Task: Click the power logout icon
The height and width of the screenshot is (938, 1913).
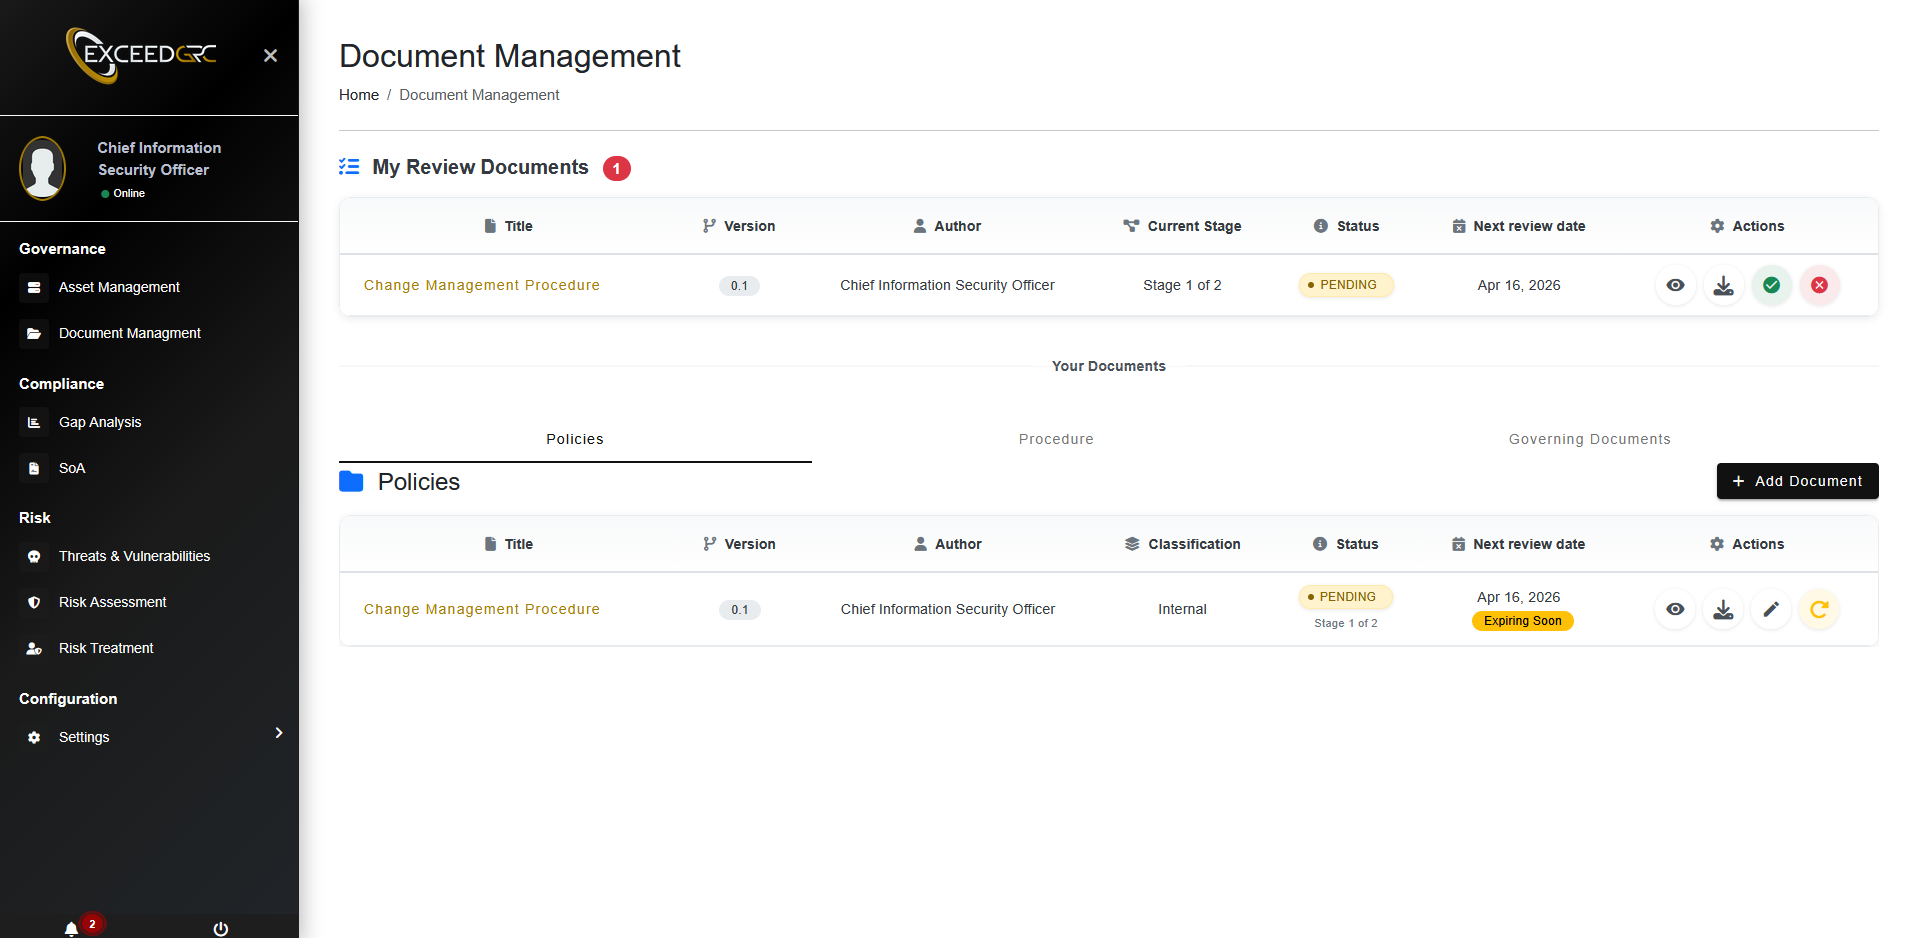Action: click(221, 929)
